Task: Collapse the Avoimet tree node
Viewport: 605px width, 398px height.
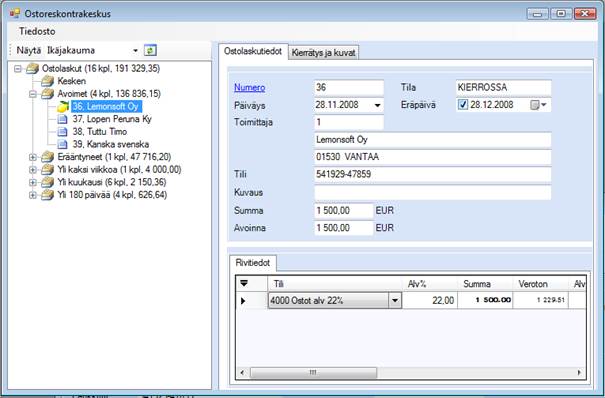Action: pyautogui.click(x=33, y=94)
